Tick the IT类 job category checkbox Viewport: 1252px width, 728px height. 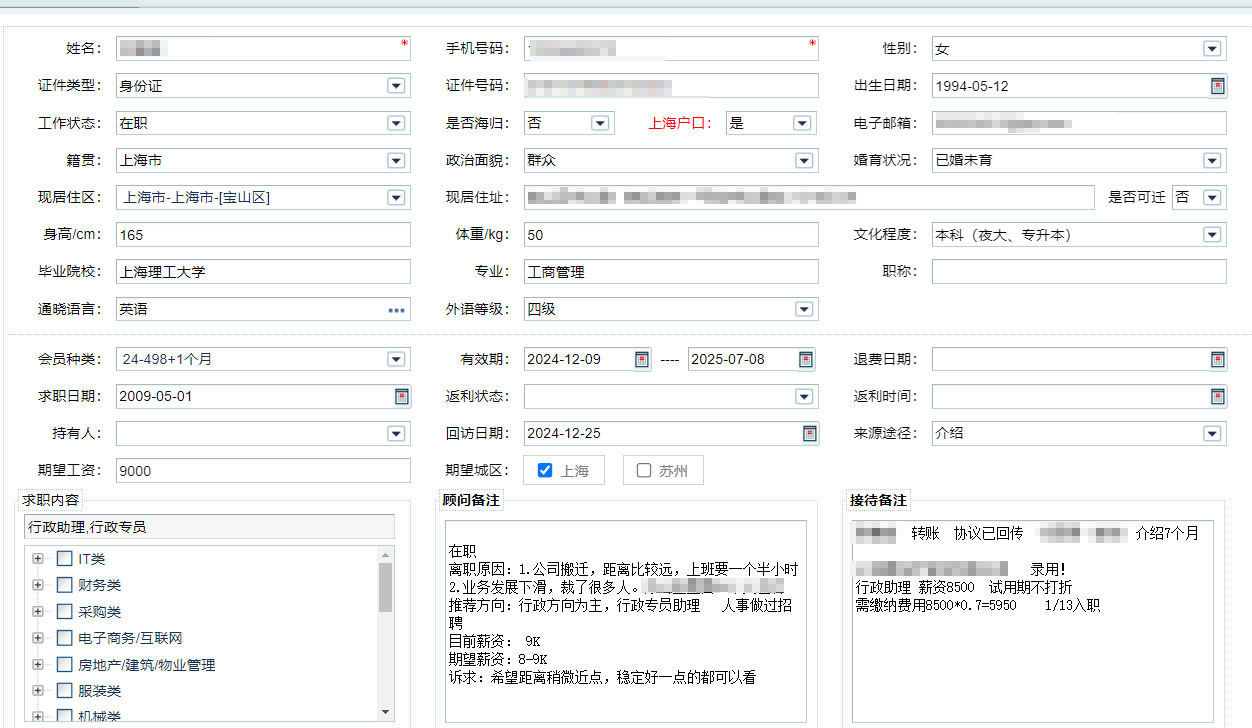64,559
